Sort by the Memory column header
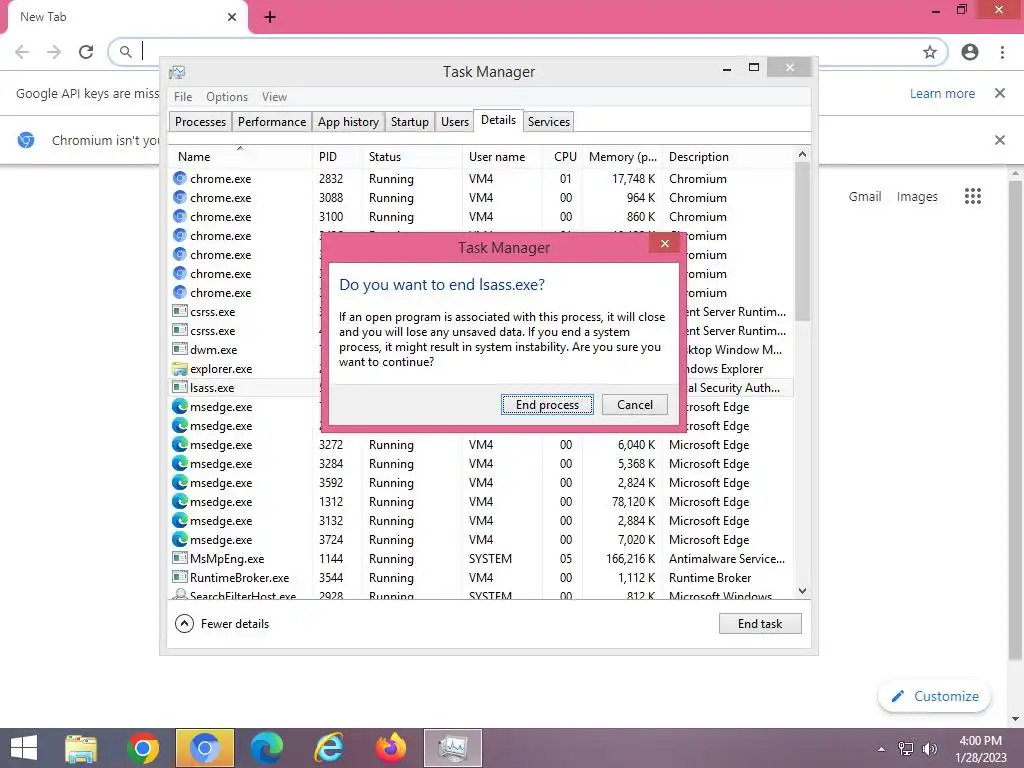Image resolution: width=1024 pixels, height=768 pixels. click(622, 157)
